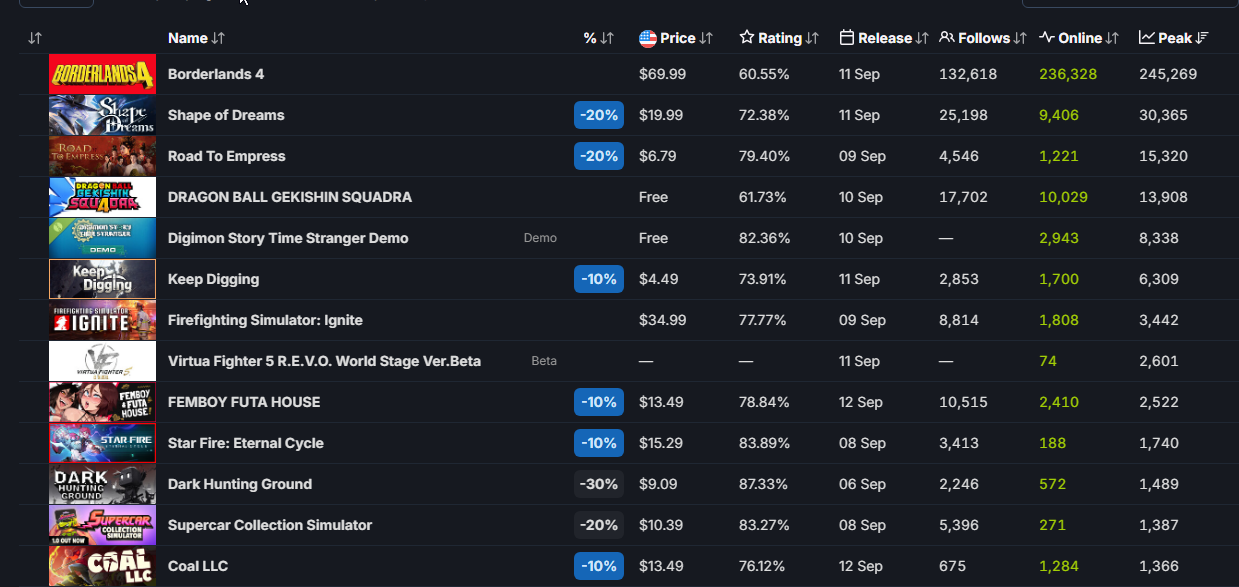Open the Borderlands 4 game page

(216, 74)
